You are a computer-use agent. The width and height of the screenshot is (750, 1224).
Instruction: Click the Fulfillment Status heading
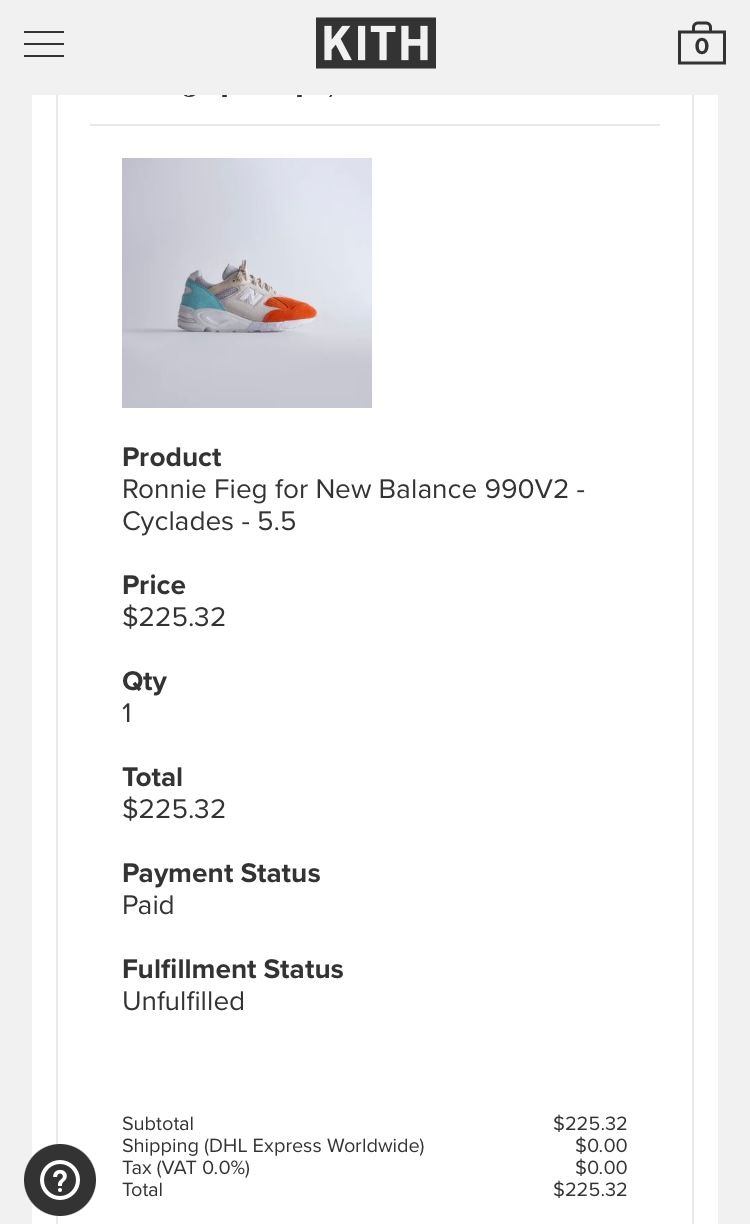232,969
